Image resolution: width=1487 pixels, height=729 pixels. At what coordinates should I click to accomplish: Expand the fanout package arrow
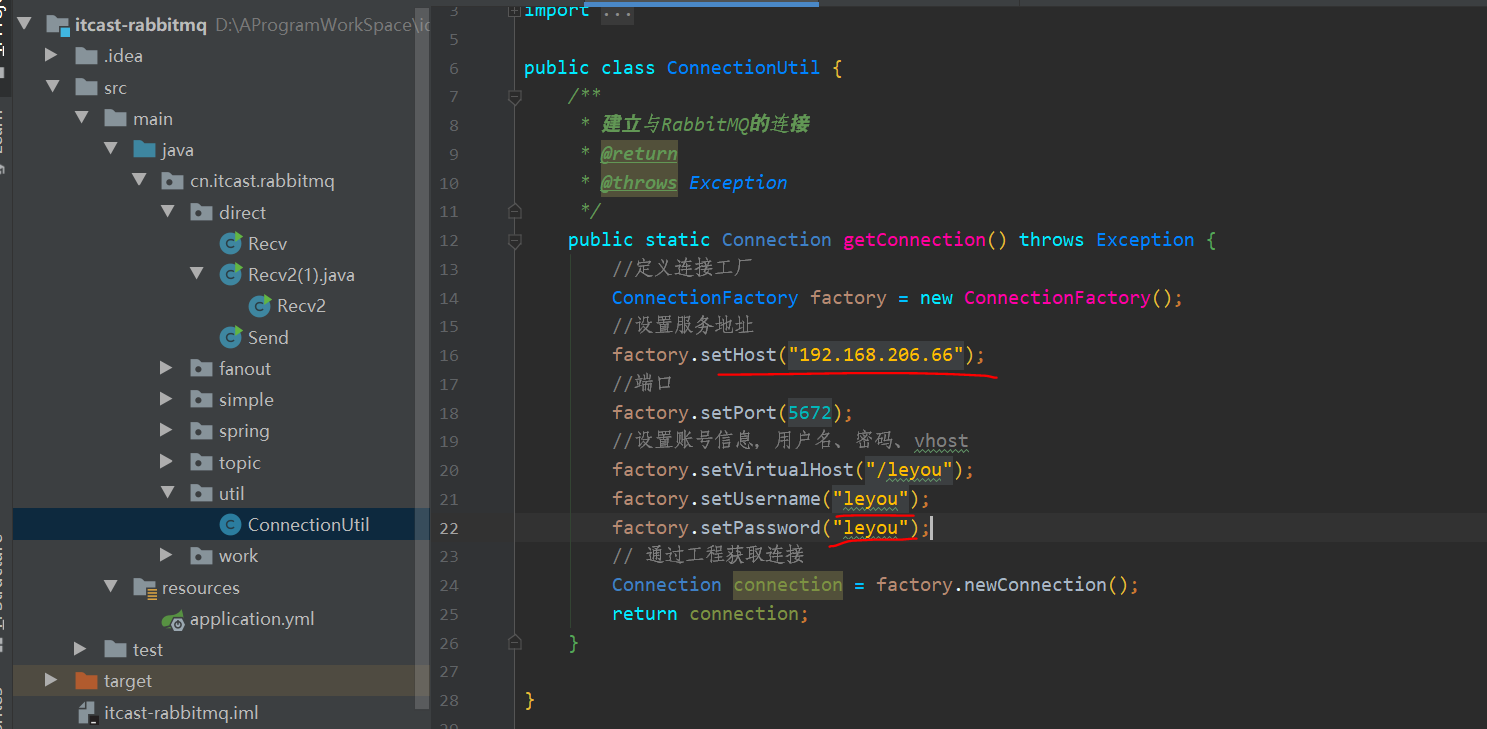167,368
